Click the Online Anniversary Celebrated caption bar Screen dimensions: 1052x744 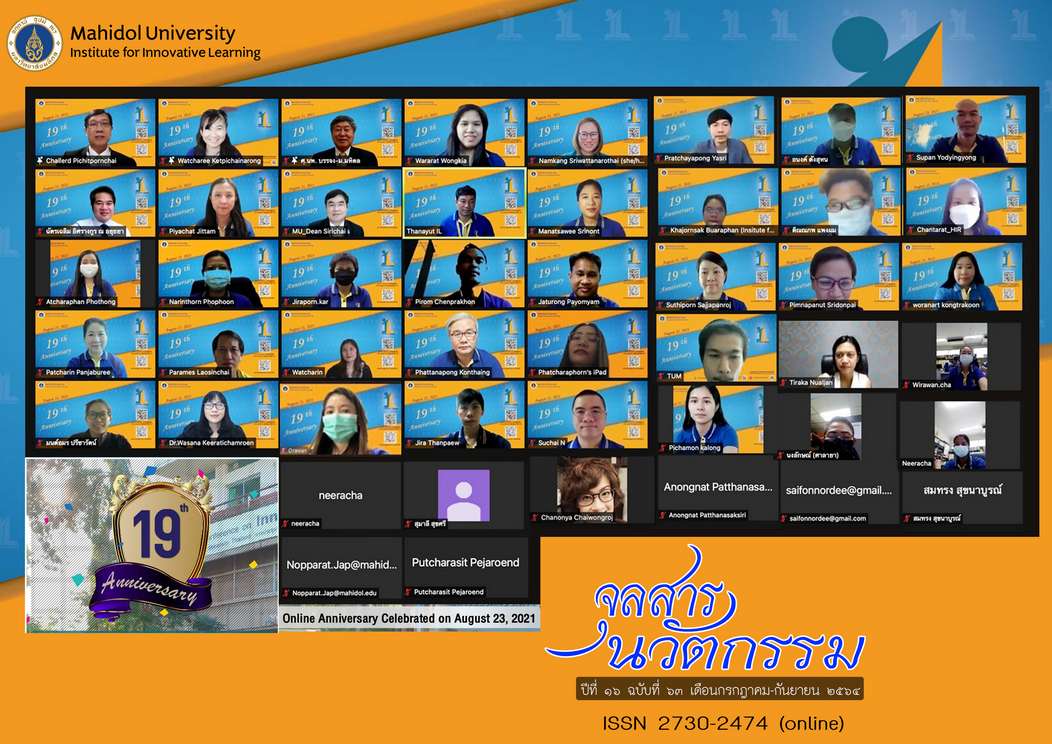tap(410, 619)
